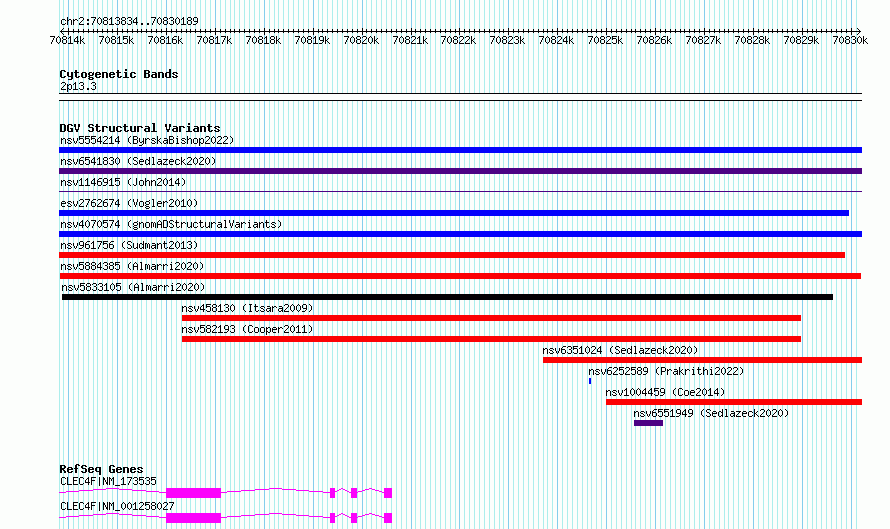Select the nsv4070574 blue variant bar
This screenshot has width=890, height=529.
pos(460,234)
